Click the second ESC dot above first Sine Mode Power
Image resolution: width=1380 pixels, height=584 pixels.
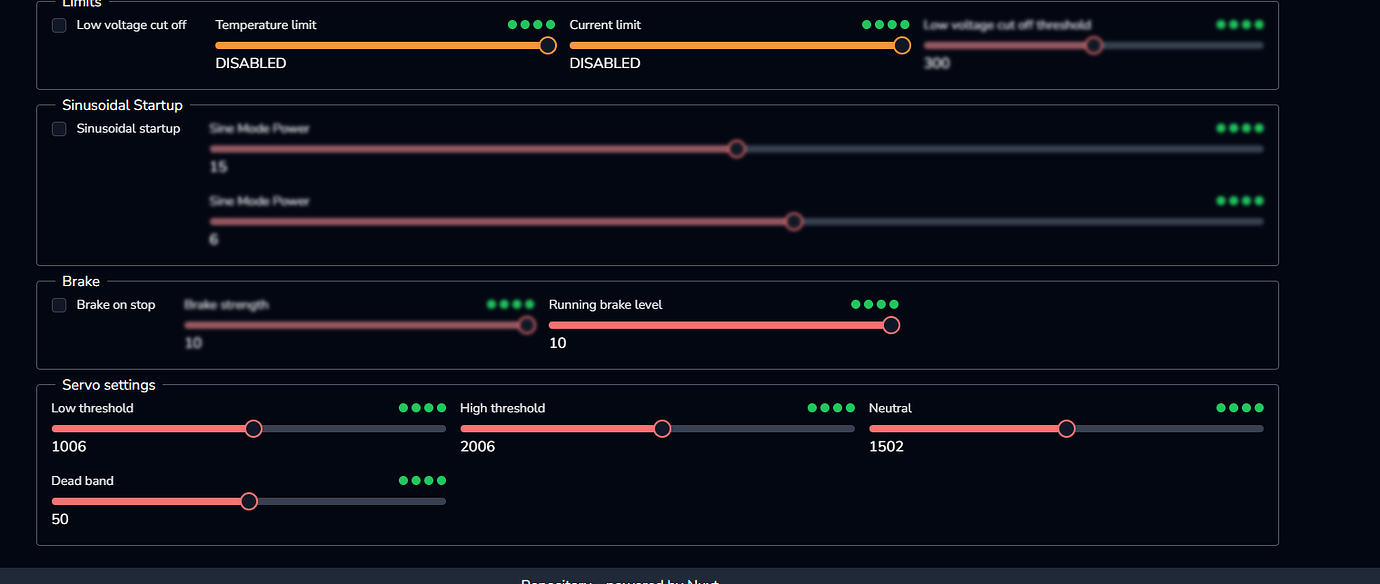1232,127
